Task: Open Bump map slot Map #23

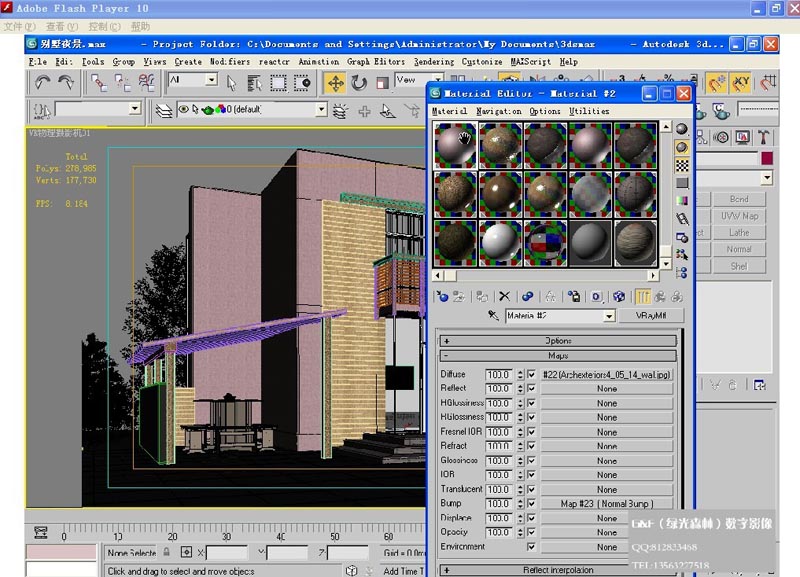Action: (607, 504)
